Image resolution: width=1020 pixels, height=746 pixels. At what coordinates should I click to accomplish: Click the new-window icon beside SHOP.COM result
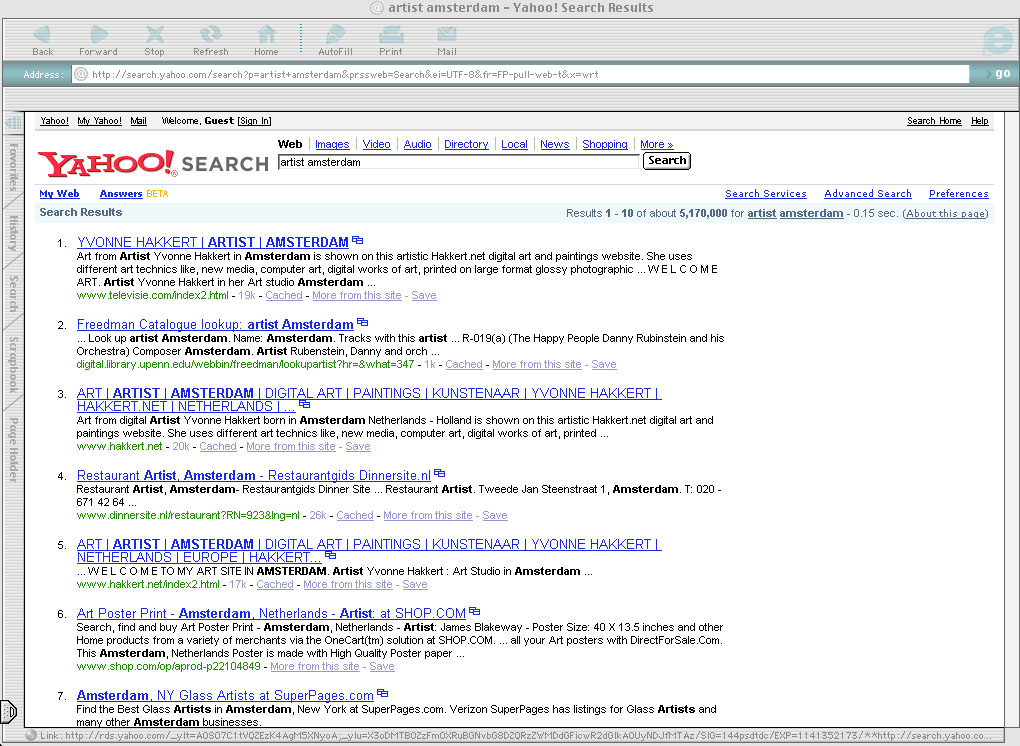475,611
